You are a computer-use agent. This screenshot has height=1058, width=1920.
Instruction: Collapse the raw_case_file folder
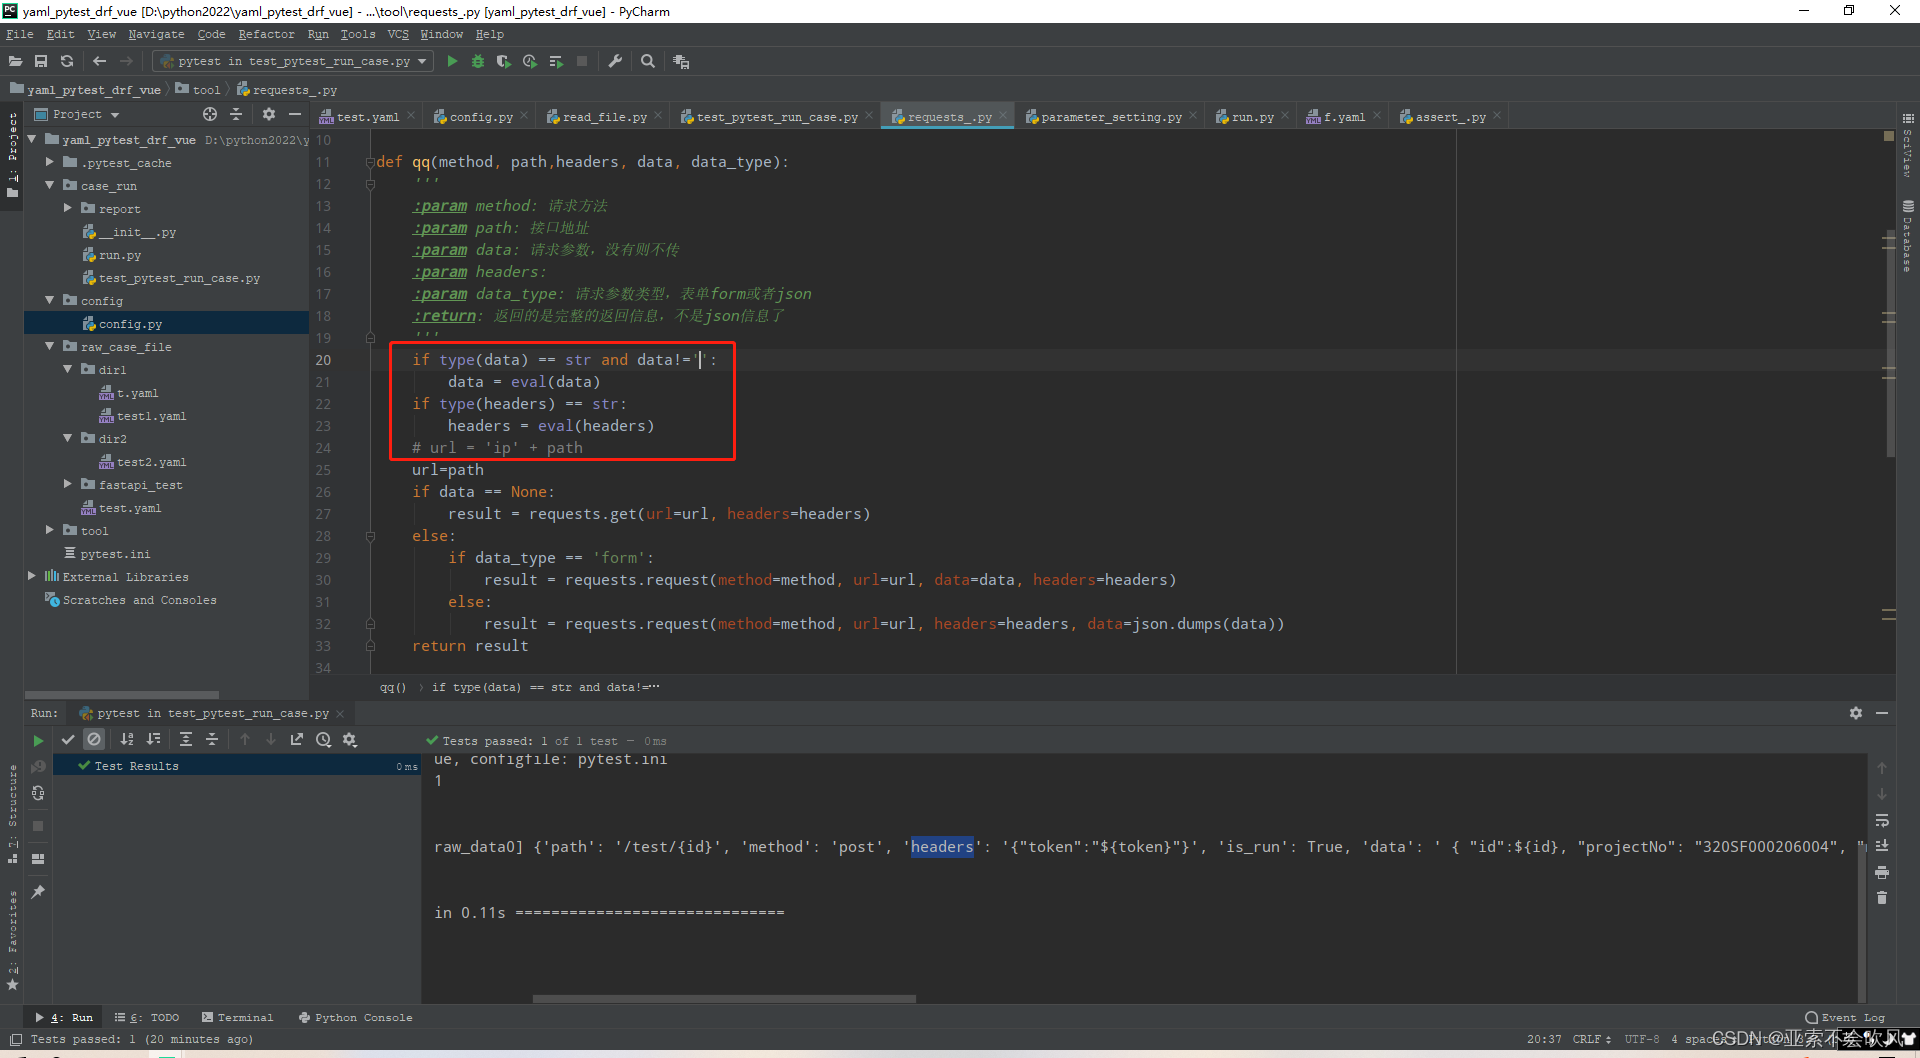pyautogui.click(x=50, y=346)
